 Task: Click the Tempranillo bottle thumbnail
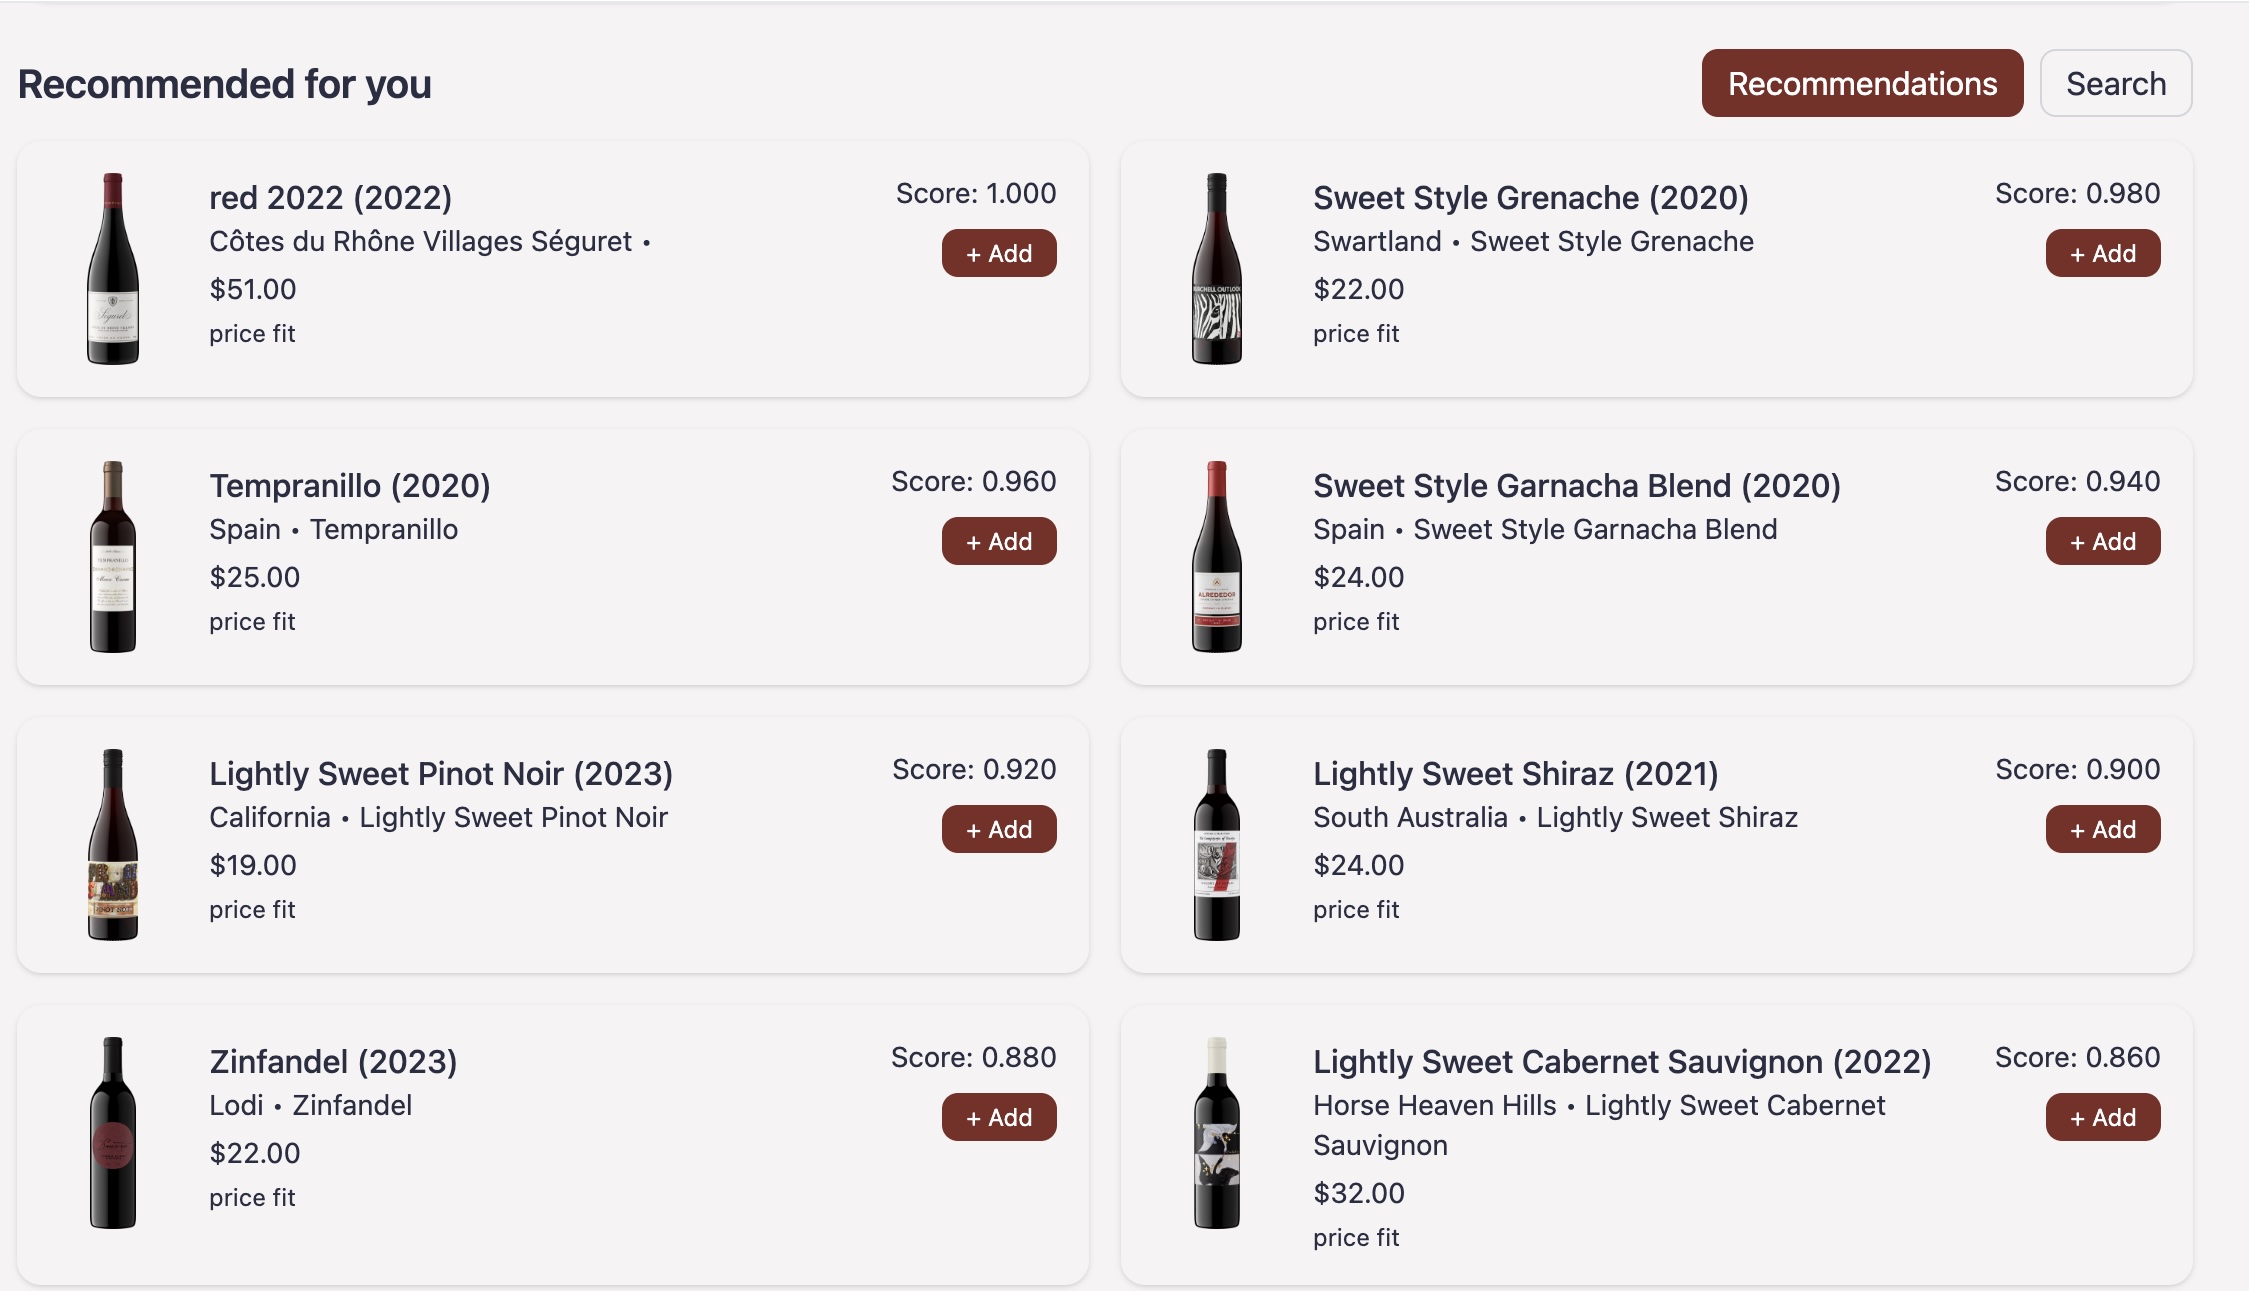click(x=113, y=557)
